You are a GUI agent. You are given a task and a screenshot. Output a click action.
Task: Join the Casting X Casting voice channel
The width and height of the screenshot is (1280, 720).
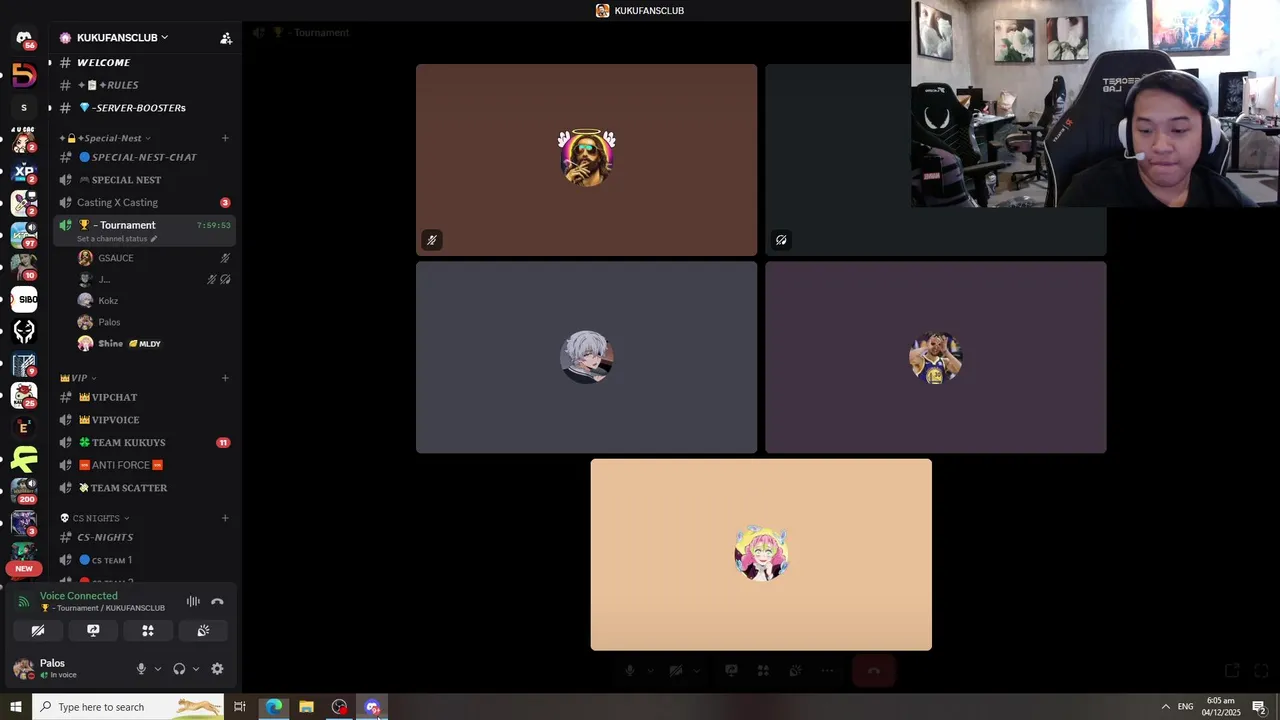pyautogui.click(x=145, y=202)
